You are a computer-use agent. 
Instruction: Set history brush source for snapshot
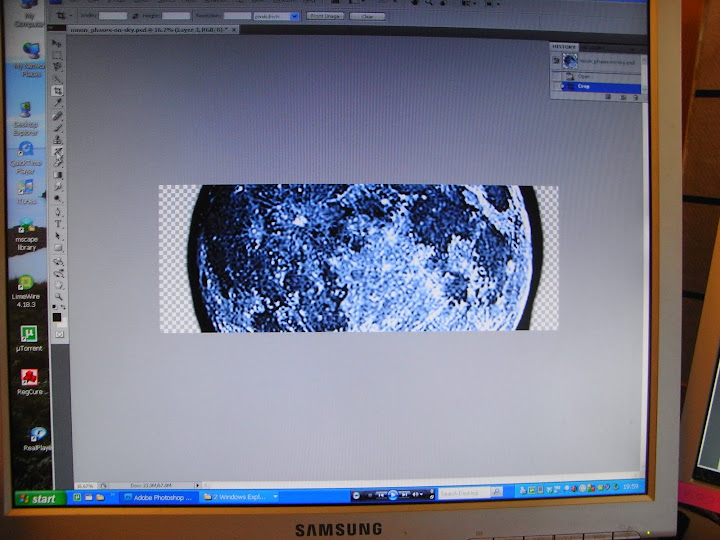pyautogui.click(x=556, y=61)
